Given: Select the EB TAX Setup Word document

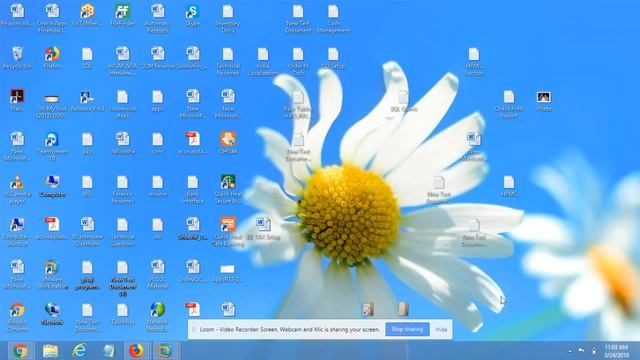Looking at the screenshot, I should pos(263,229).
